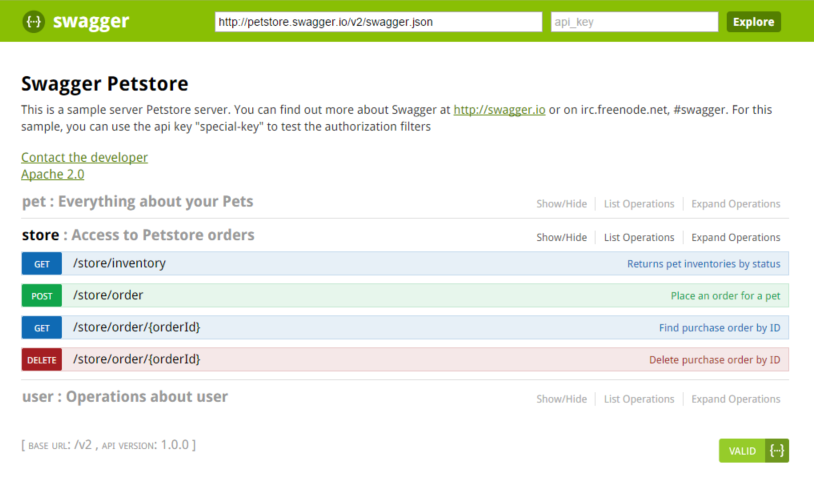The width and height of the screenshot is (814, 487).
Task: Click 'Returns pet inventories by status' description
Action: click(x=703, y=264)
